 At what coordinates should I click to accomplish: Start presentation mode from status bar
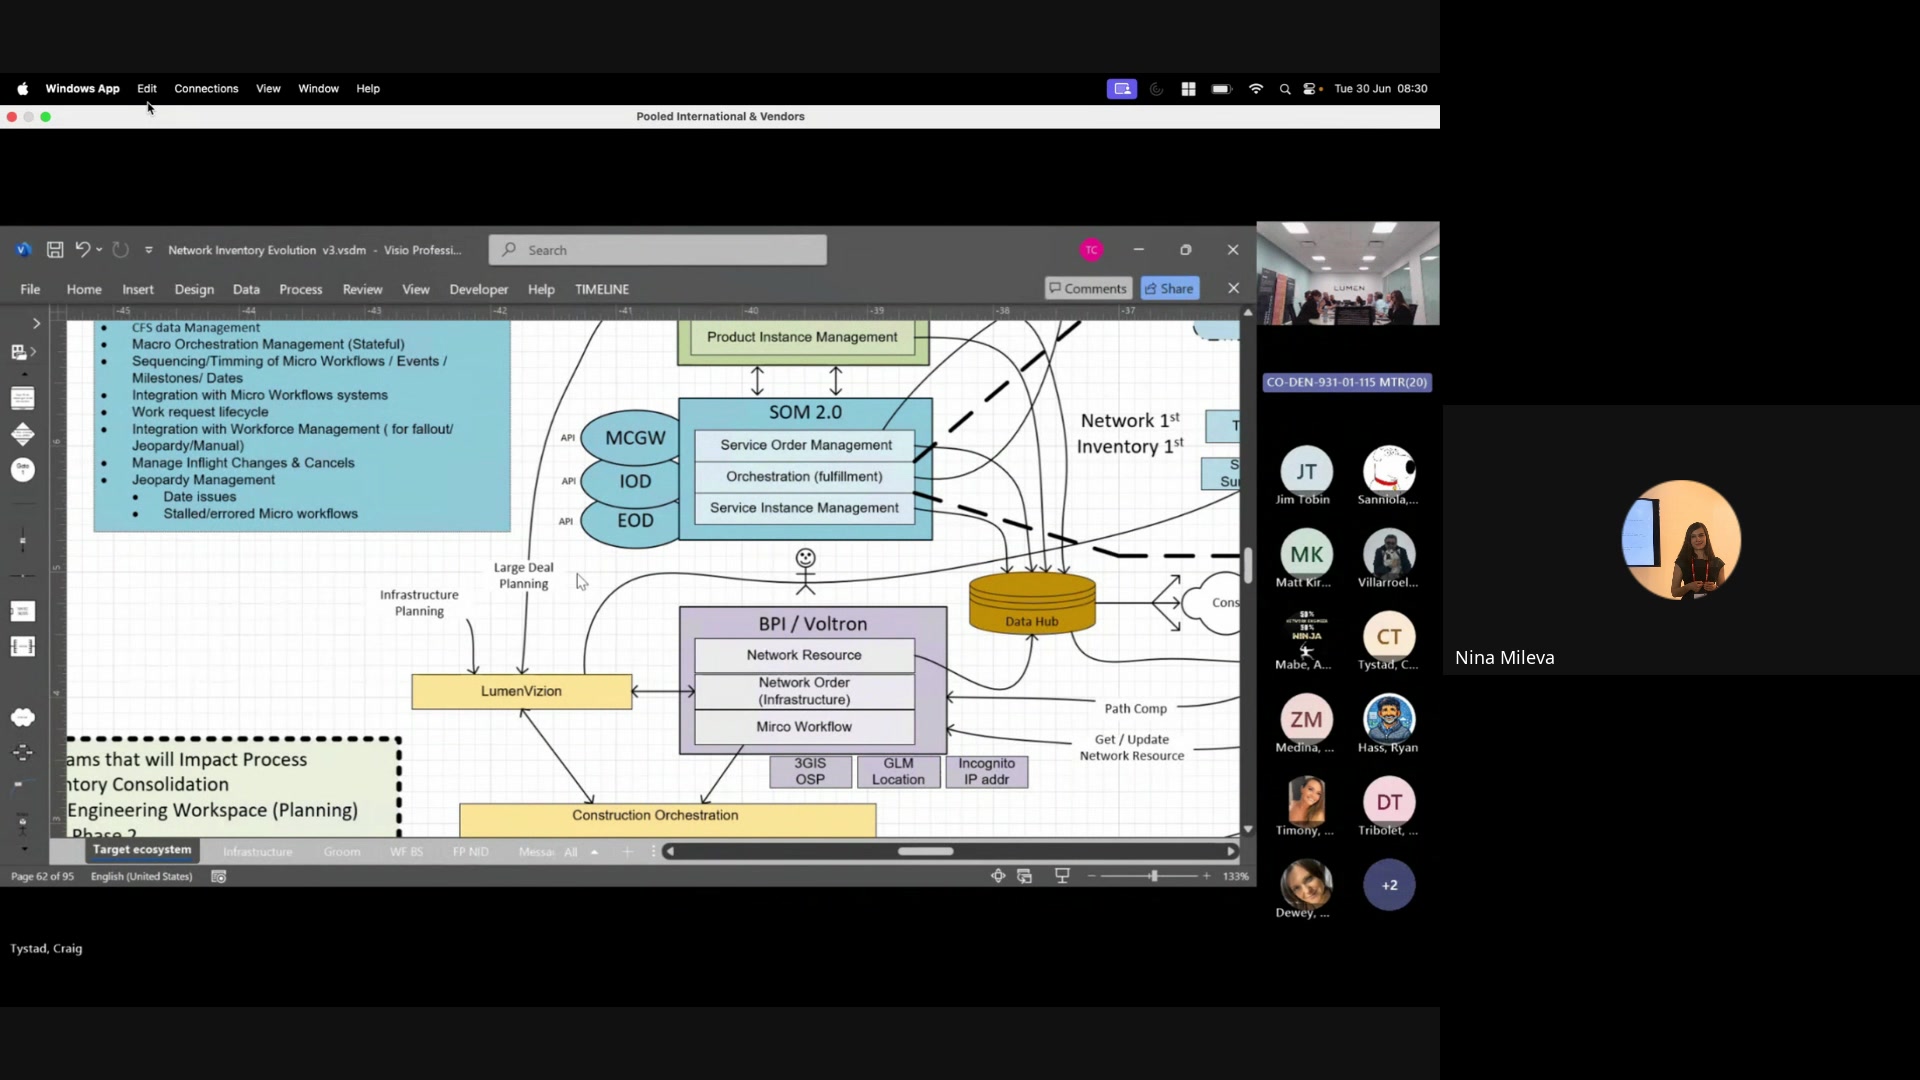(1062, 876)
